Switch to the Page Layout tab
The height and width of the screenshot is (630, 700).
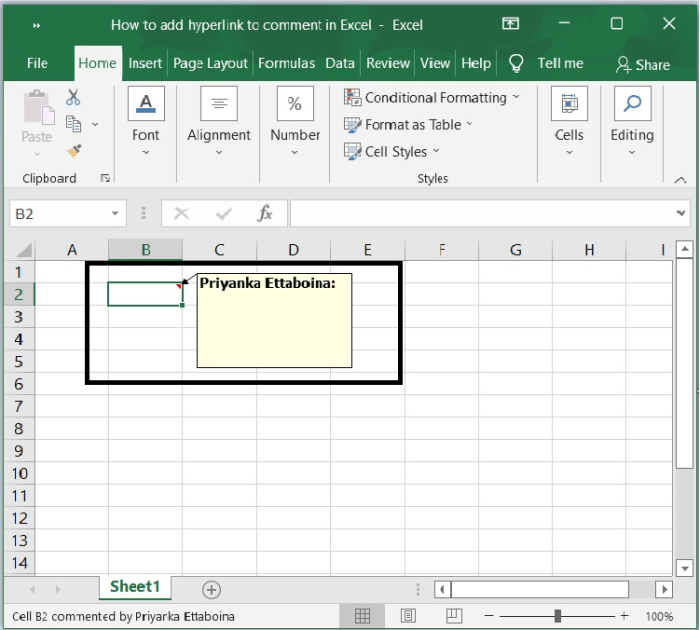(210, 63)
